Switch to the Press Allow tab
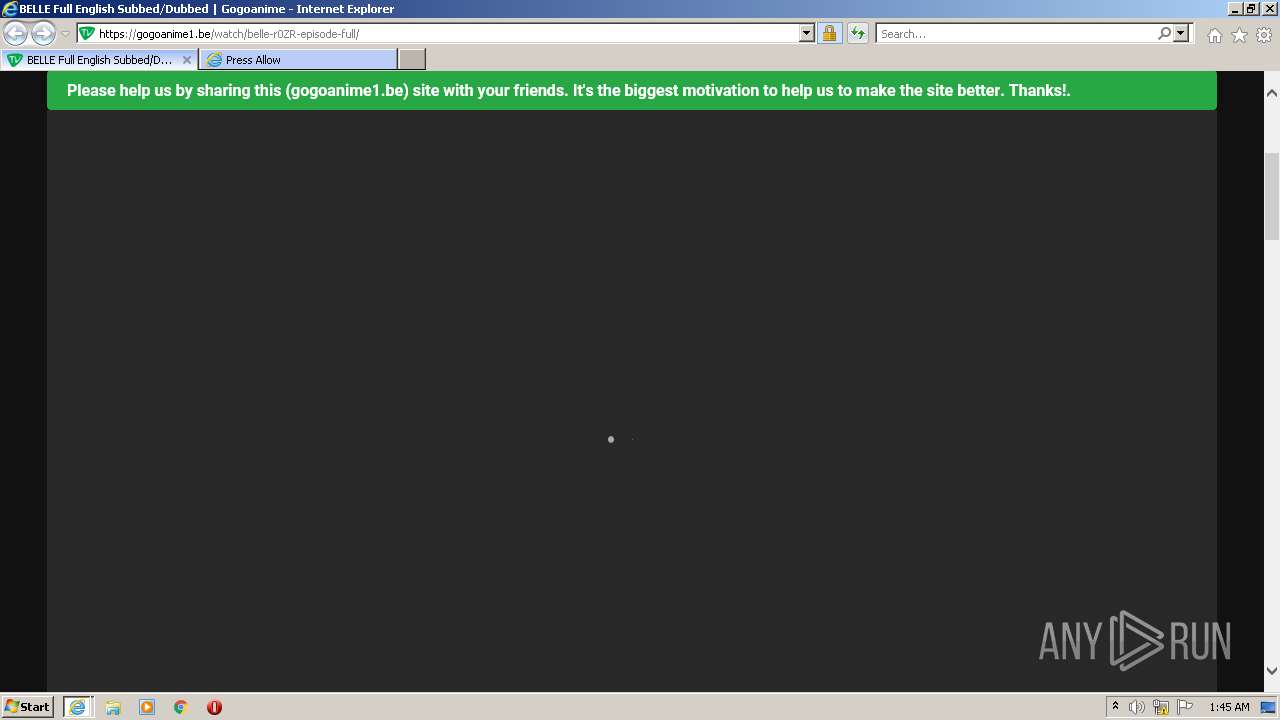Viewport: 1280px width, 720px height. [x=298, y=60]
